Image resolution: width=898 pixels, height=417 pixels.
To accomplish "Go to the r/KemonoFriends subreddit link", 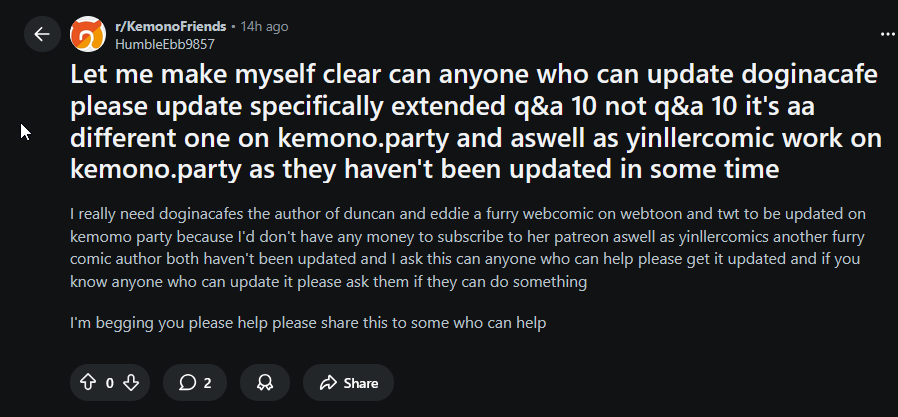I will [x=170, y=26].
